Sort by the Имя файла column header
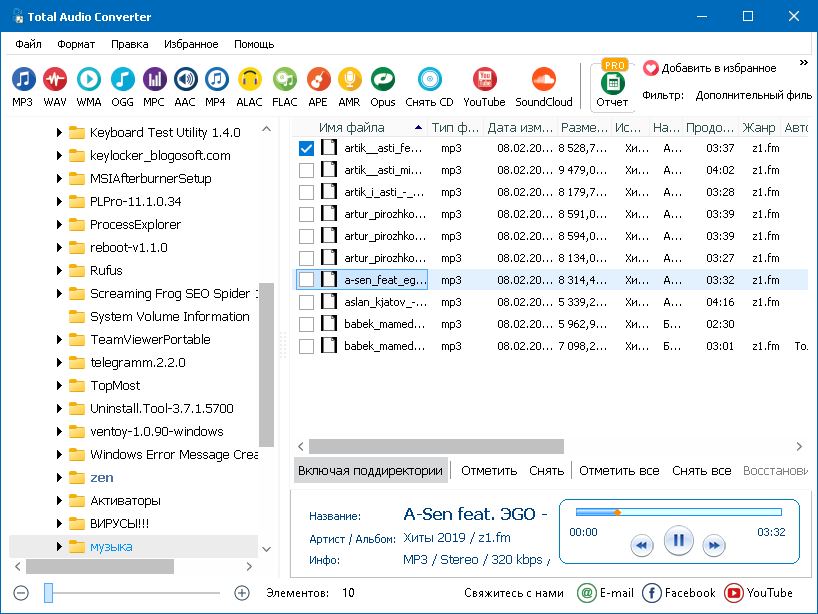This screenshot has width=818, height=614. coord(360,127)
